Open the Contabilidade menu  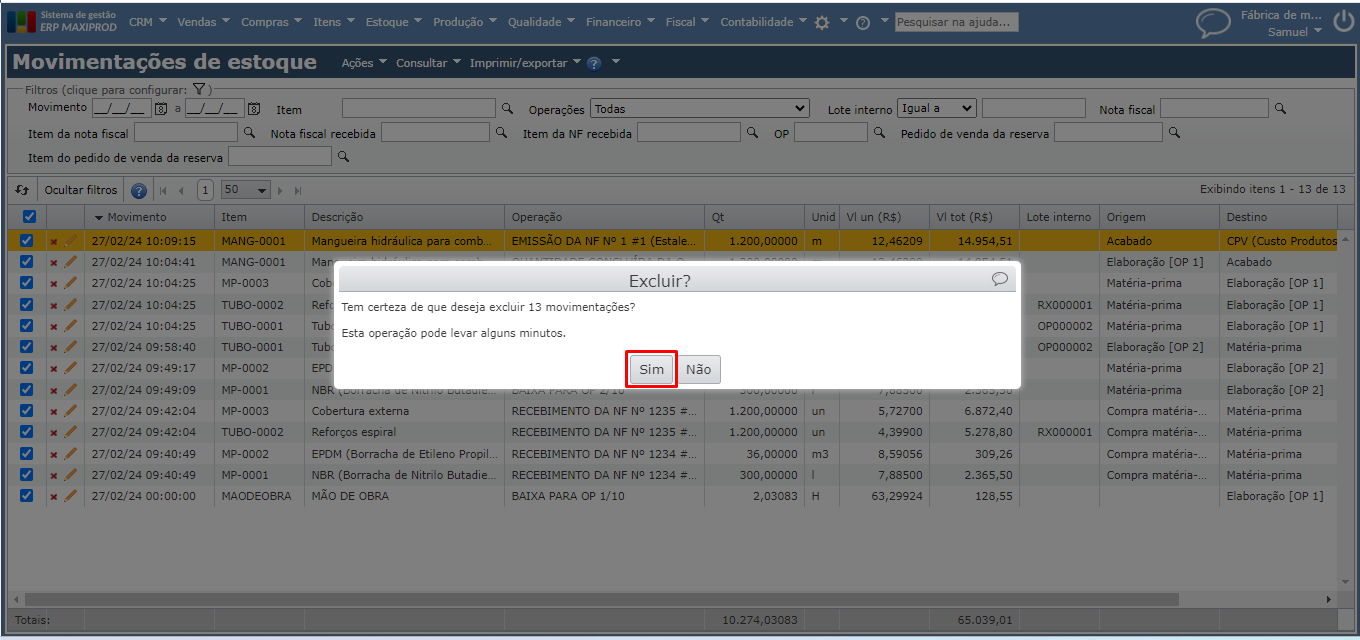(x=763, y=21)
